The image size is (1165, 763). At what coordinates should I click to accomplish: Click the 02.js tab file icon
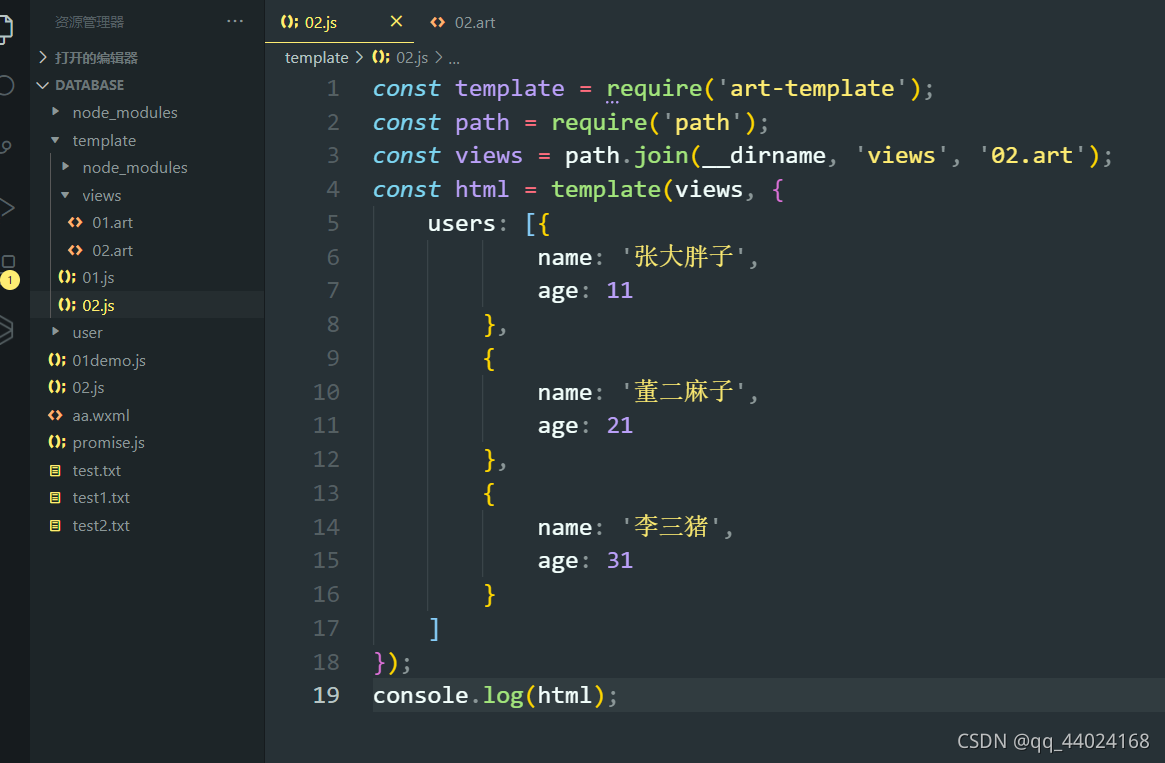point(289,22)
